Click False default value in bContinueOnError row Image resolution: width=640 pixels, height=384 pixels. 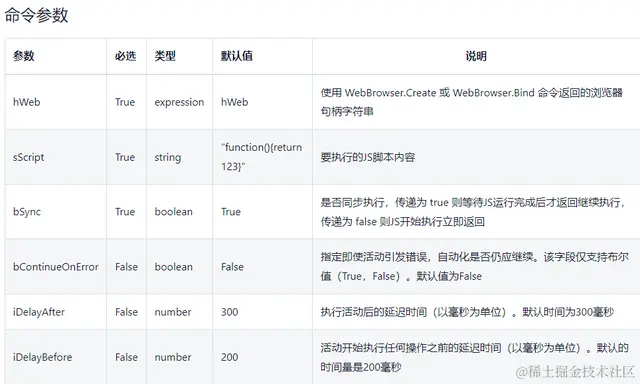(x=233, y=267)
